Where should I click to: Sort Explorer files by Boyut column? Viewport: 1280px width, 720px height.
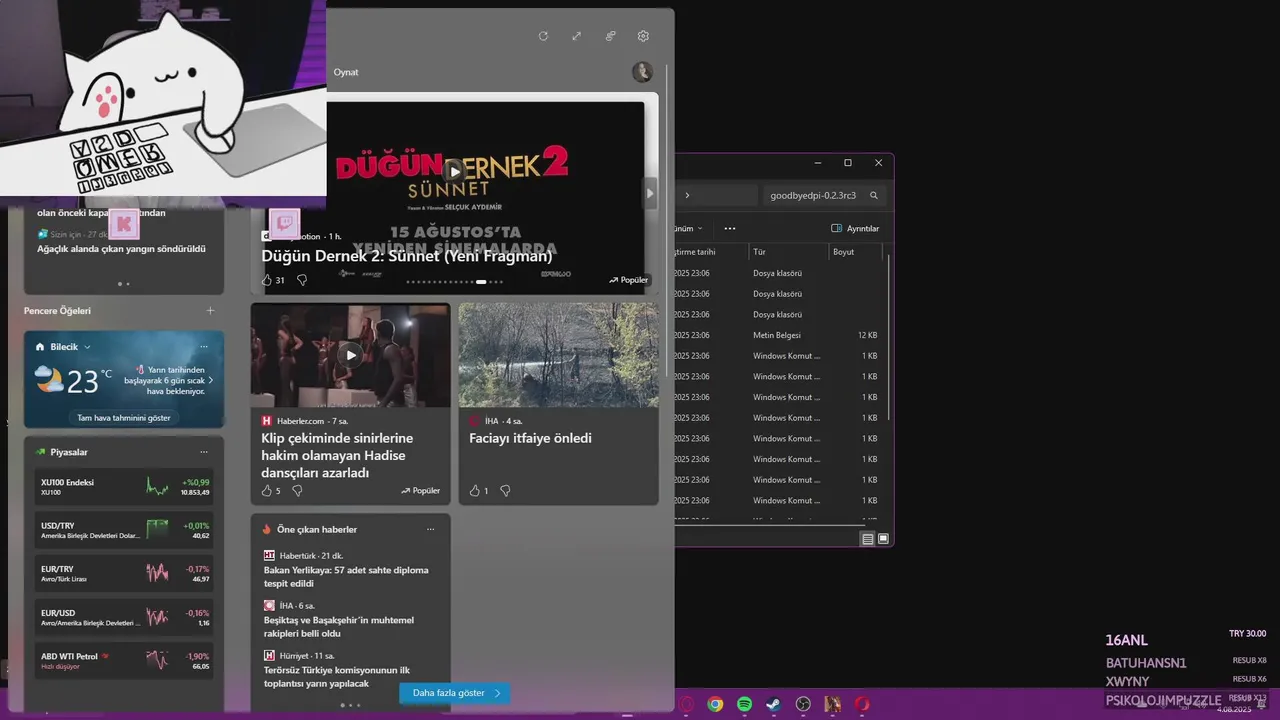point(855,252)
